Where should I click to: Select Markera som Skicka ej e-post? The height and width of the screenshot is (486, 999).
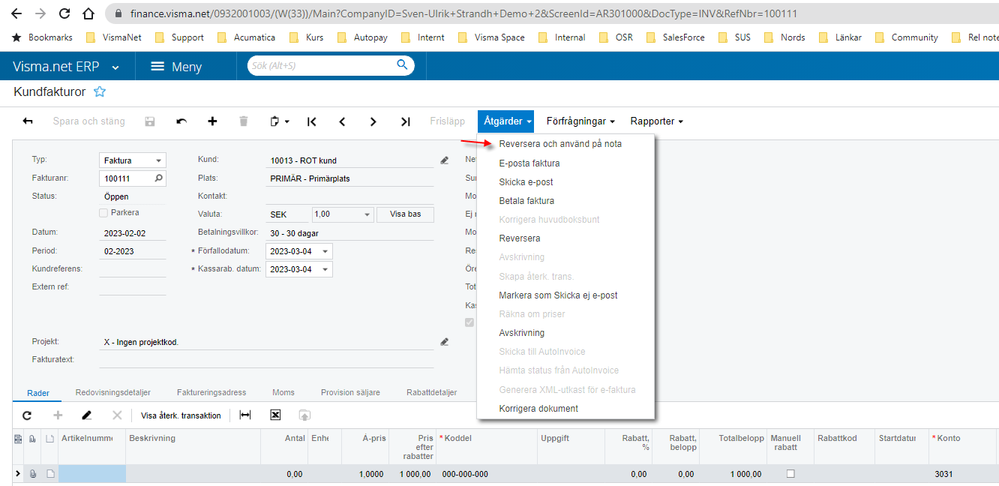(559, 296)
